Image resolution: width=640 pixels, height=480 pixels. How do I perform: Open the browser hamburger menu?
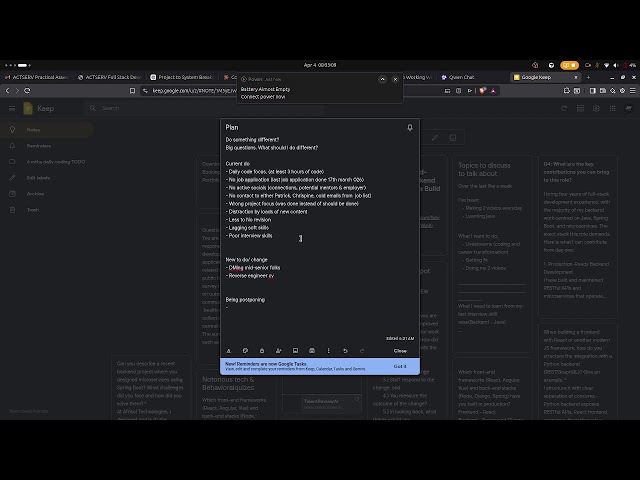click(633, 91)
